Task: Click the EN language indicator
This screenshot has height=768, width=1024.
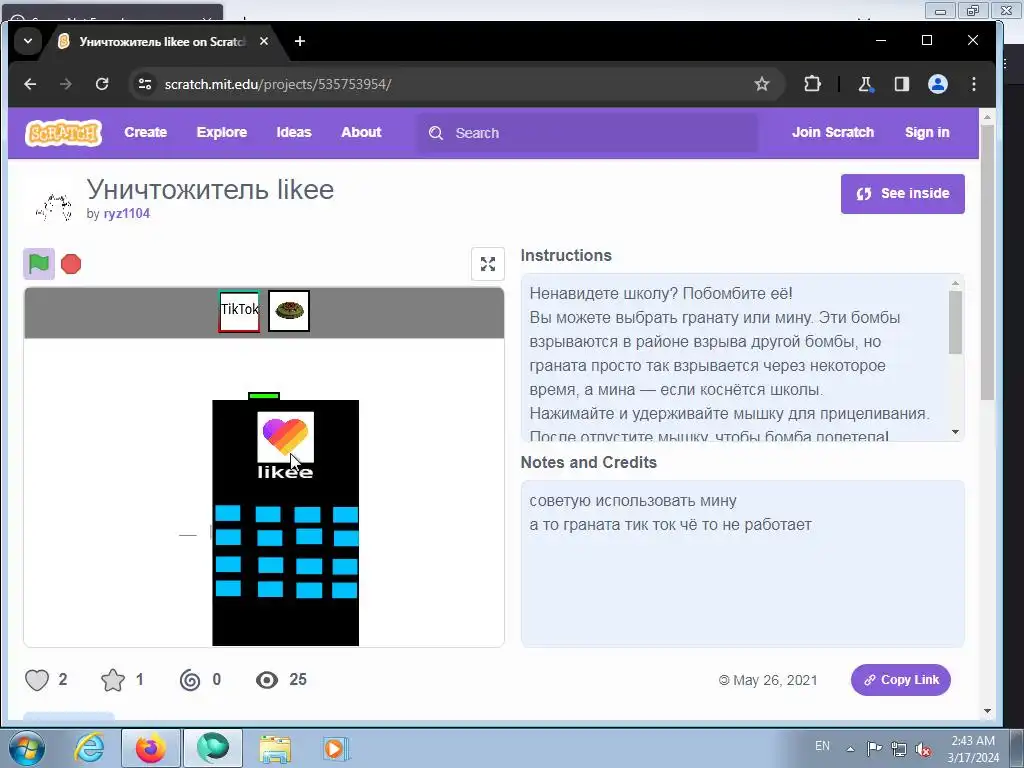Action: coord(822,746)
